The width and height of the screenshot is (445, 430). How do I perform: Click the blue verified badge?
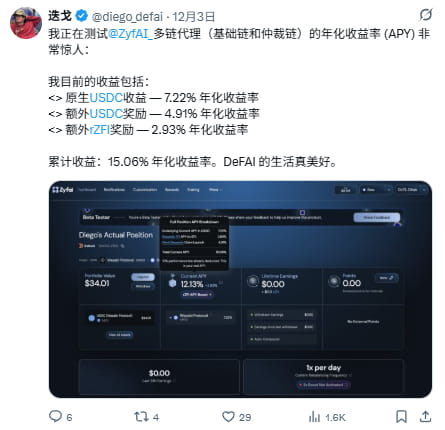(x=82, y=16)
